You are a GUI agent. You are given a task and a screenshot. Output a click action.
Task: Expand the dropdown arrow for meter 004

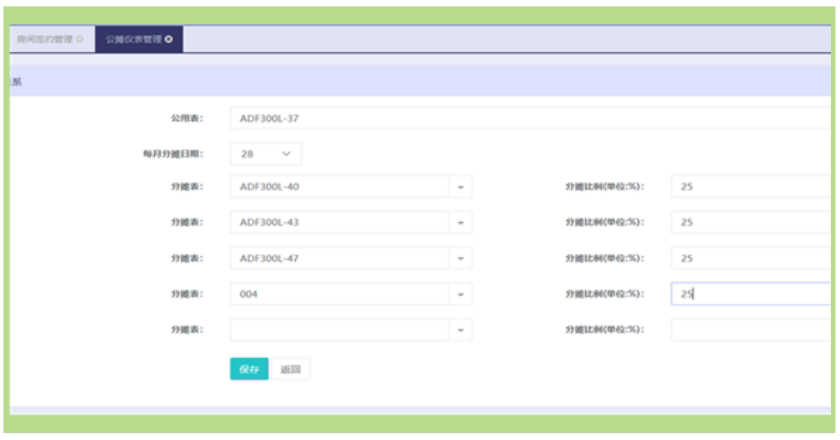click(461, 294)
